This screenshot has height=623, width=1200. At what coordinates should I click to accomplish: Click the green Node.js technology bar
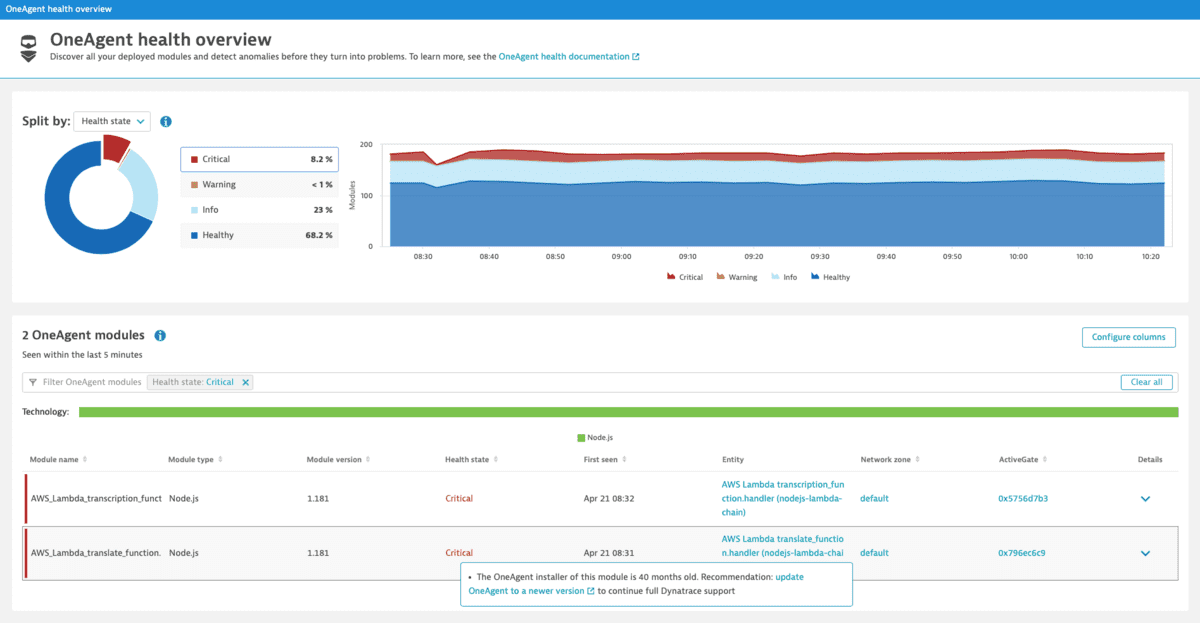(630, 411)
